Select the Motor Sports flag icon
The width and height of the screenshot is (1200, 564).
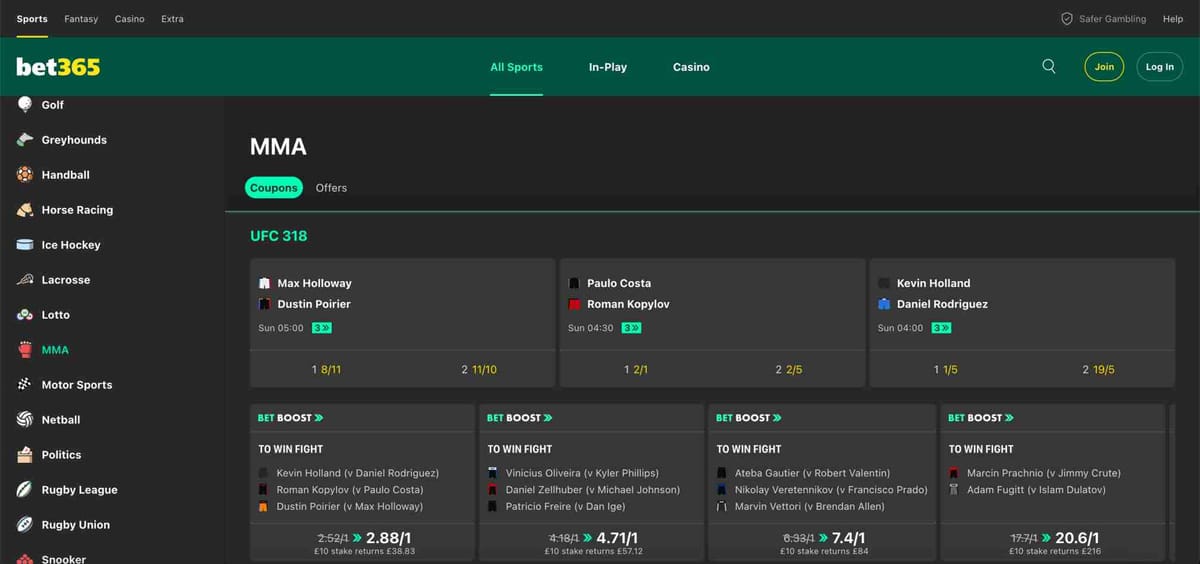pyautogui.click(x=25, y=385)
